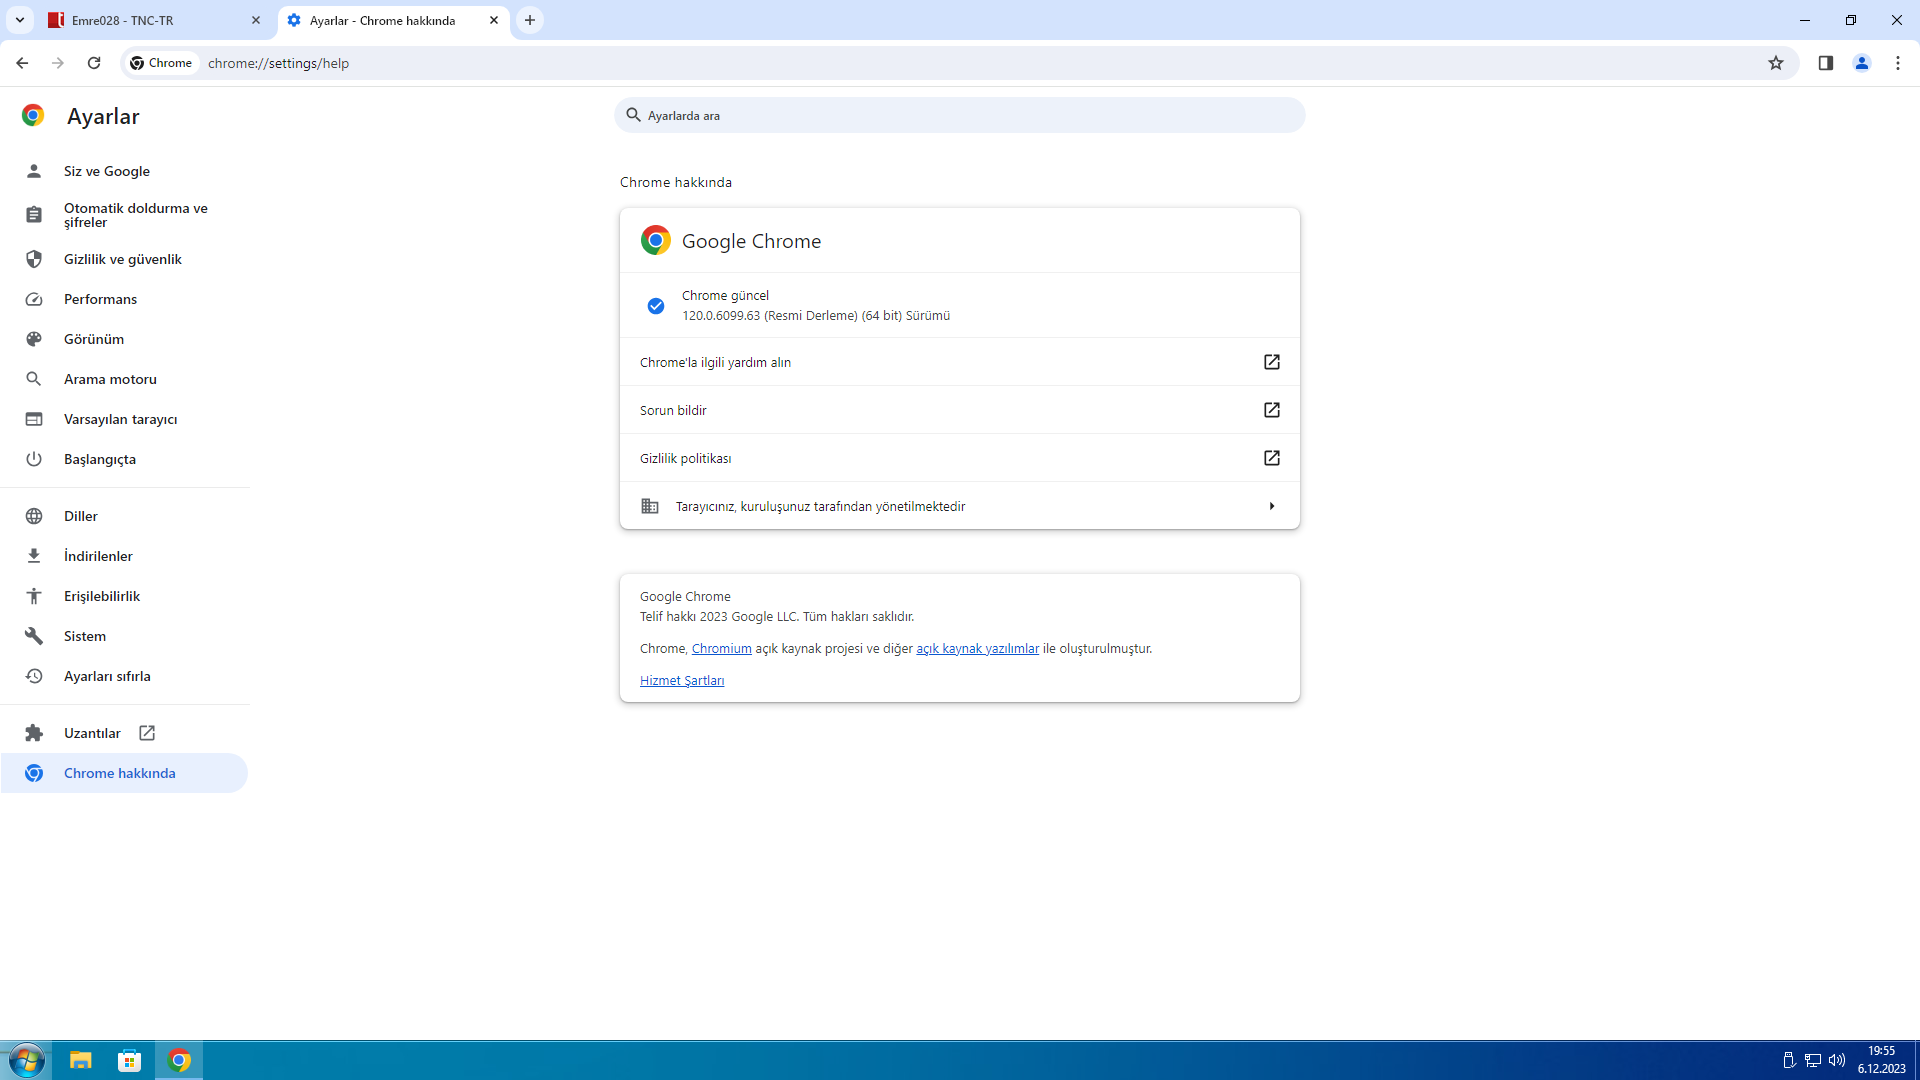
Task: Open the Hizmet Şartları link
Action: pos(682,681)
